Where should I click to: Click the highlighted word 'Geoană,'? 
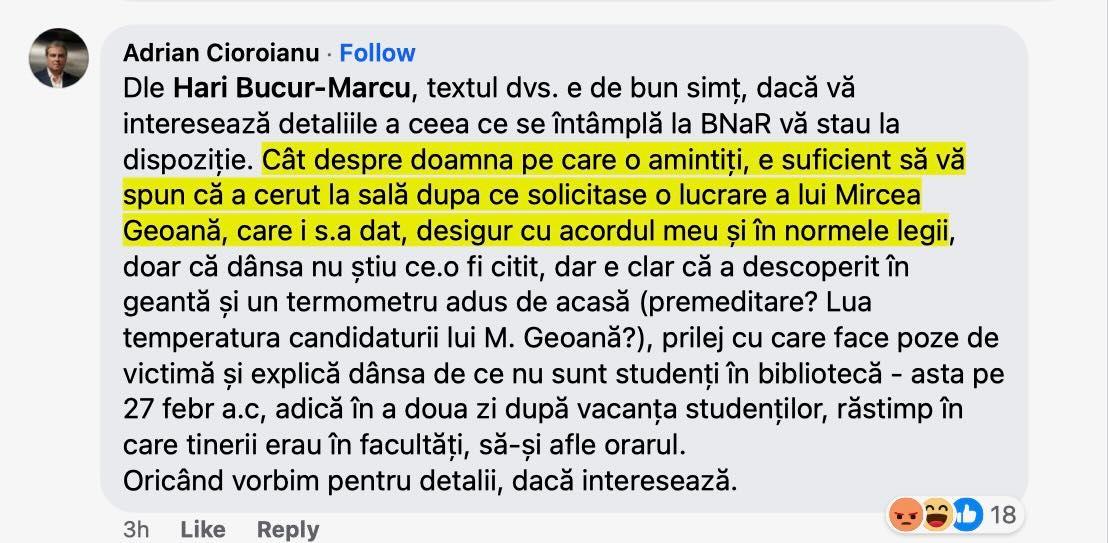coord(169,232)
